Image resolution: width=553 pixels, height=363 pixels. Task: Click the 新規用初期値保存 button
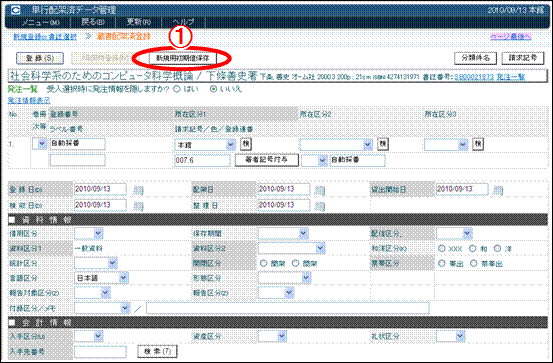coord(182,58)
